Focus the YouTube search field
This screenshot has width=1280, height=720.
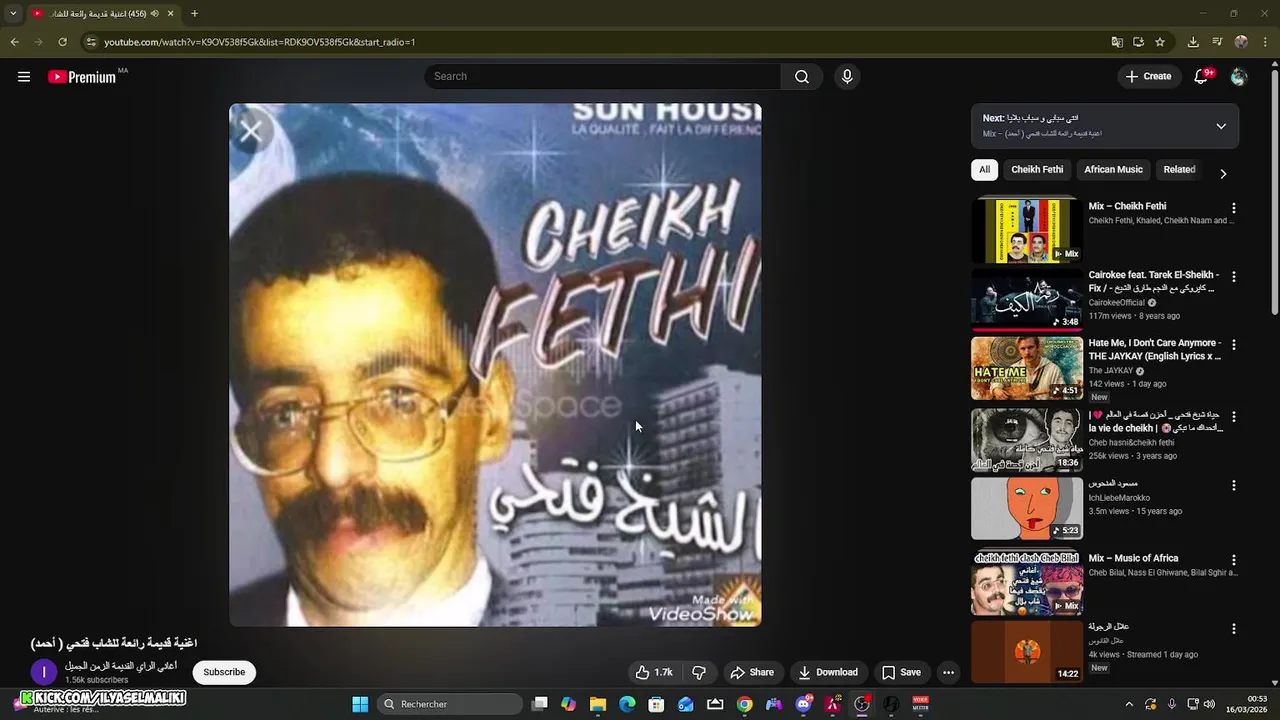tap(603, 77)
